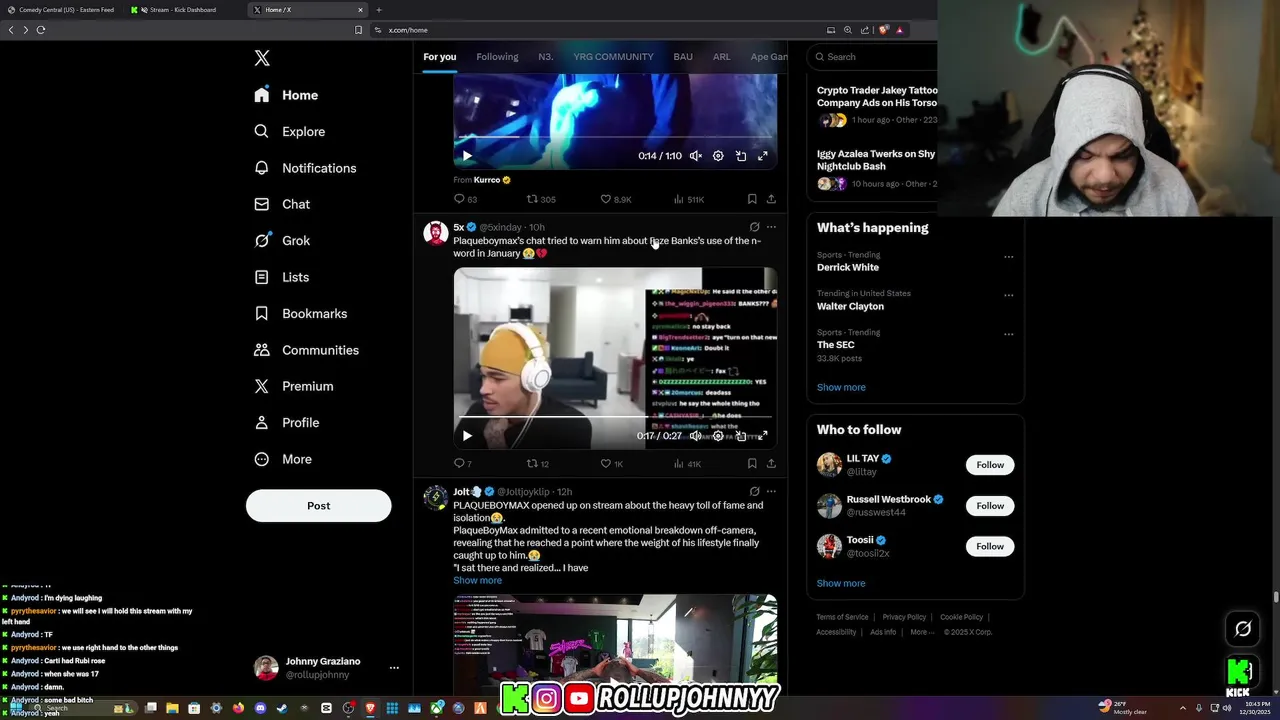View analytics showing 511K views

click(689, 199)
